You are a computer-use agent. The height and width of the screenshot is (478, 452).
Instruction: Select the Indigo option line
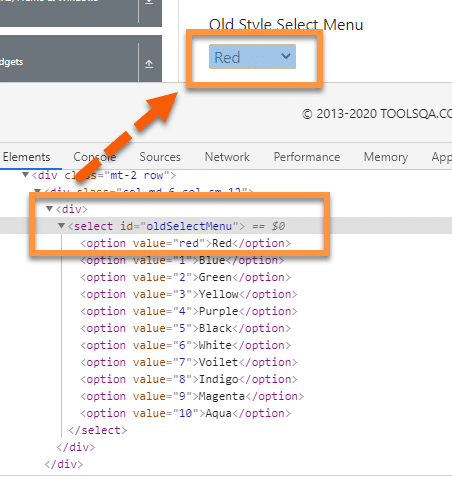189,379
